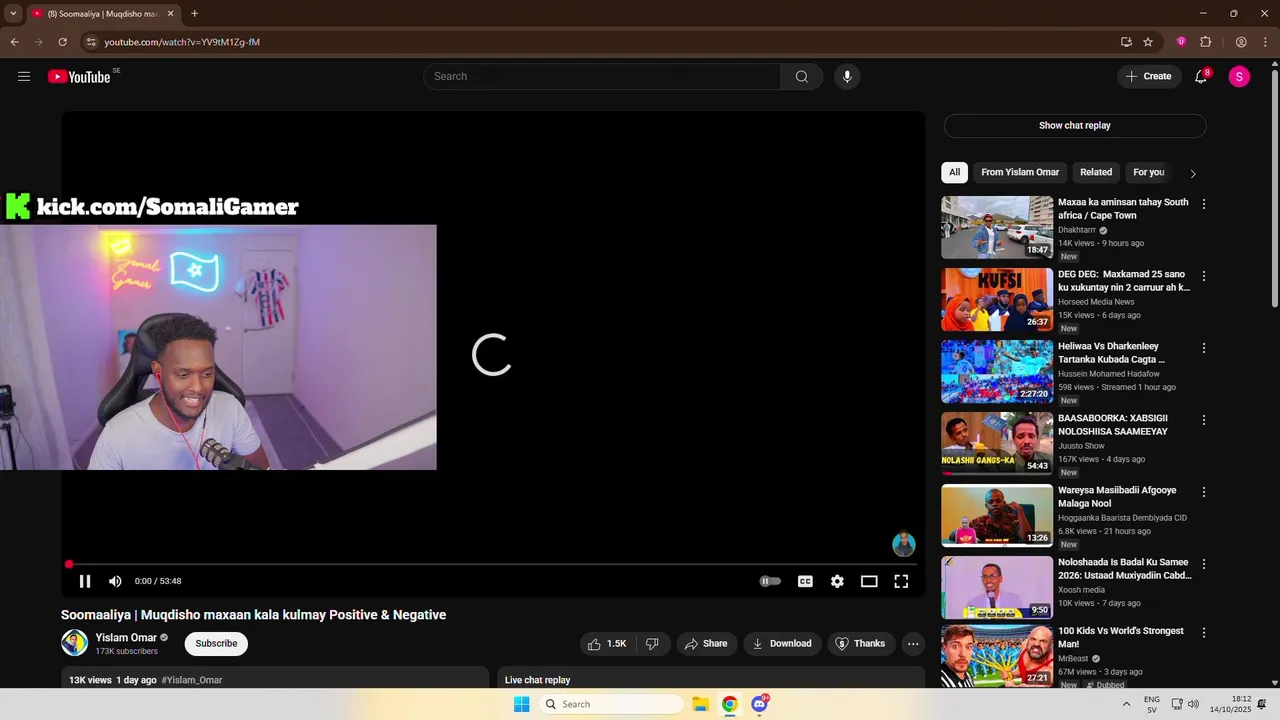Click the browser address bar URL
This screenshot has width=1280, height=720.
pyautogui.click(x=182, y=42)
